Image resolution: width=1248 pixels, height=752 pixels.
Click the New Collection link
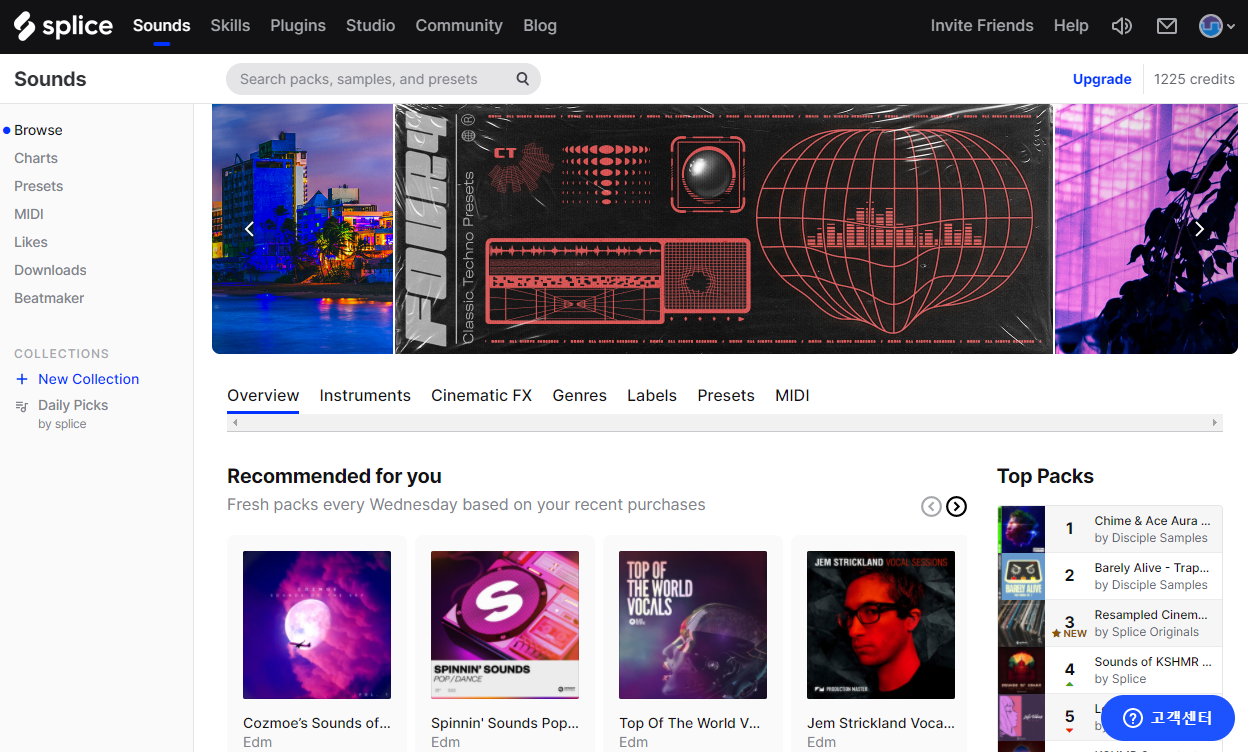tap(88, 379)
